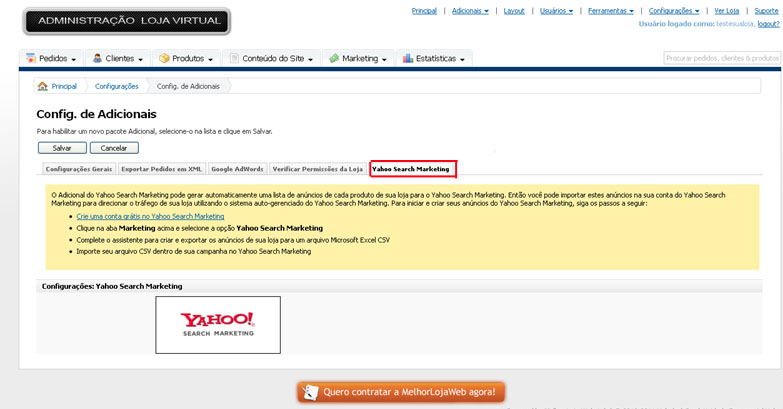
Task: Click Crie uma conta grátis no Yahoo link
Action: click(x=150, y=216)
